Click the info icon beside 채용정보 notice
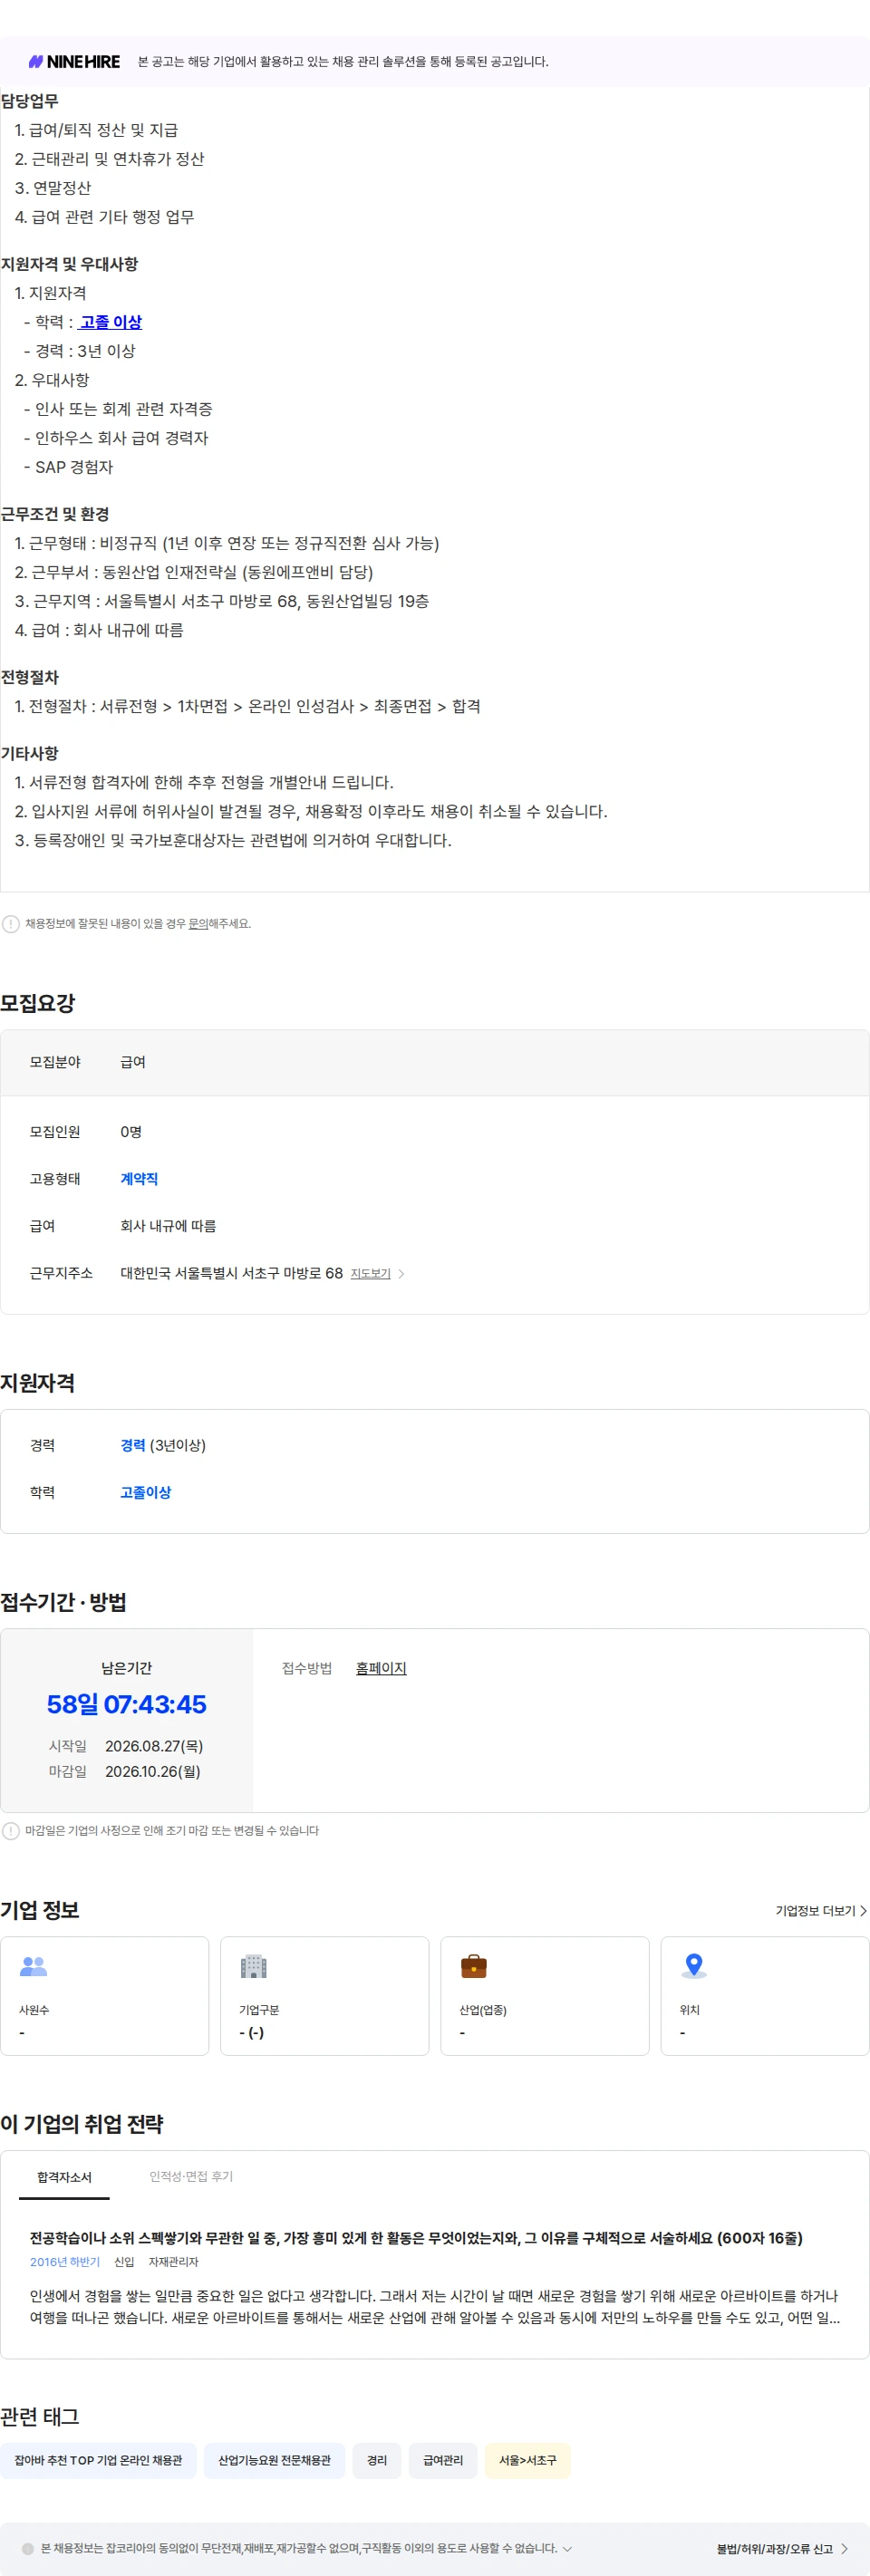 pyautogui.click(x=11, y=924)
